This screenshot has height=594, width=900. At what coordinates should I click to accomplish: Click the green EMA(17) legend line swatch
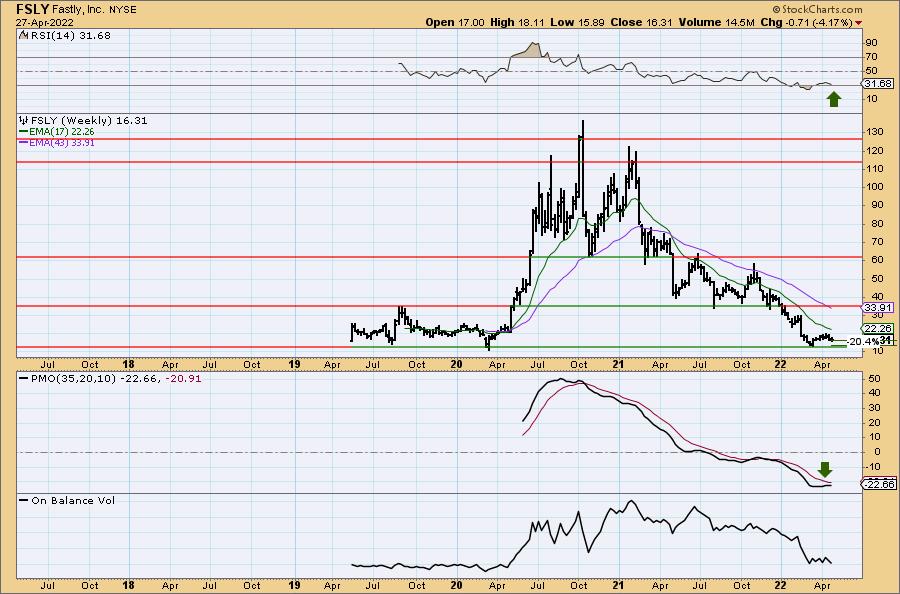24,131
